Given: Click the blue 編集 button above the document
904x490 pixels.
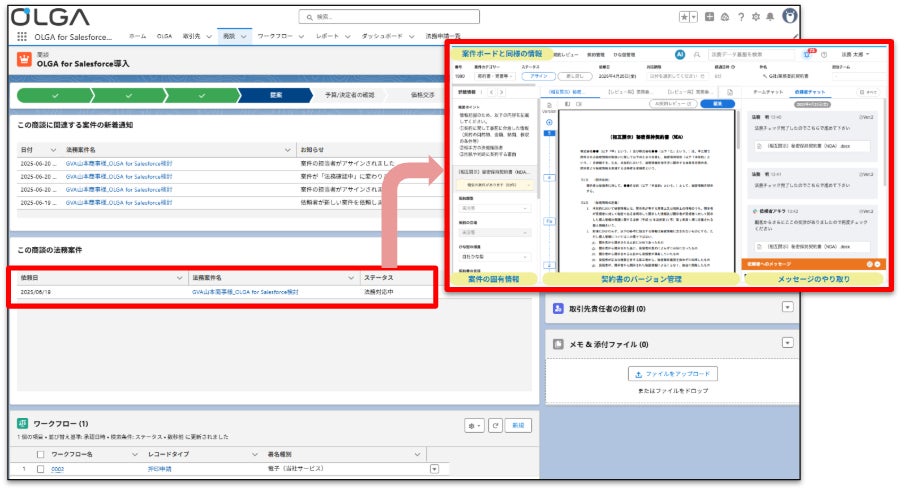Looking at the screenshot, I should coord(717,104).
